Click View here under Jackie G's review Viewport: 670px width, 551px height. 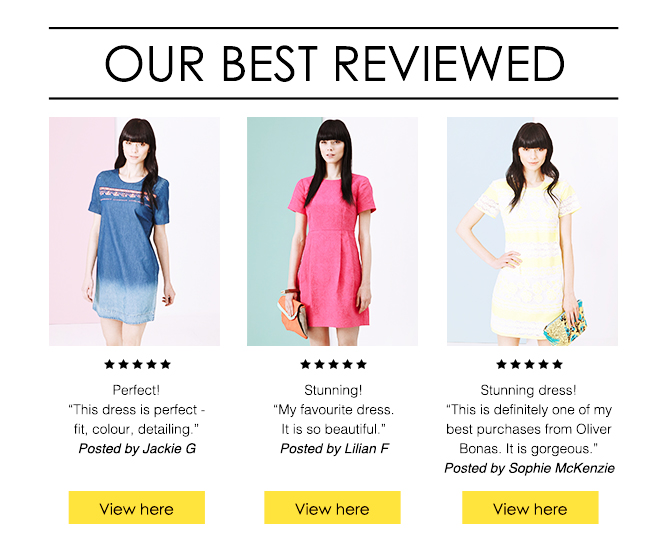point(137,507)
